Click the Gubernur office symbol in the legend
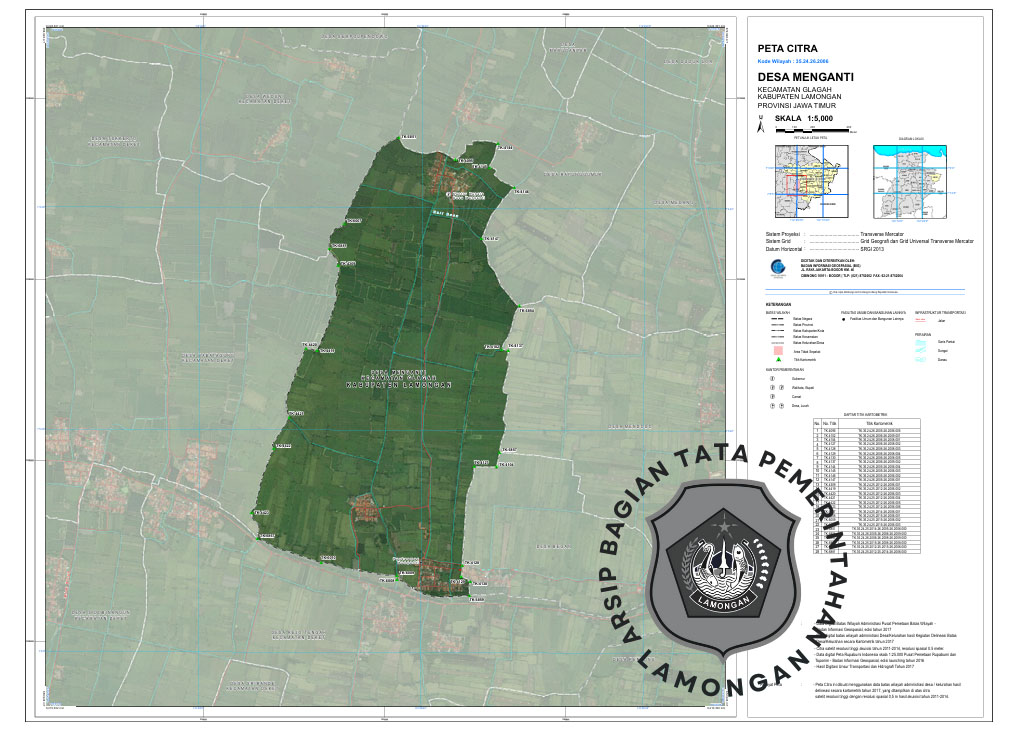 click(x=772, y=379)
